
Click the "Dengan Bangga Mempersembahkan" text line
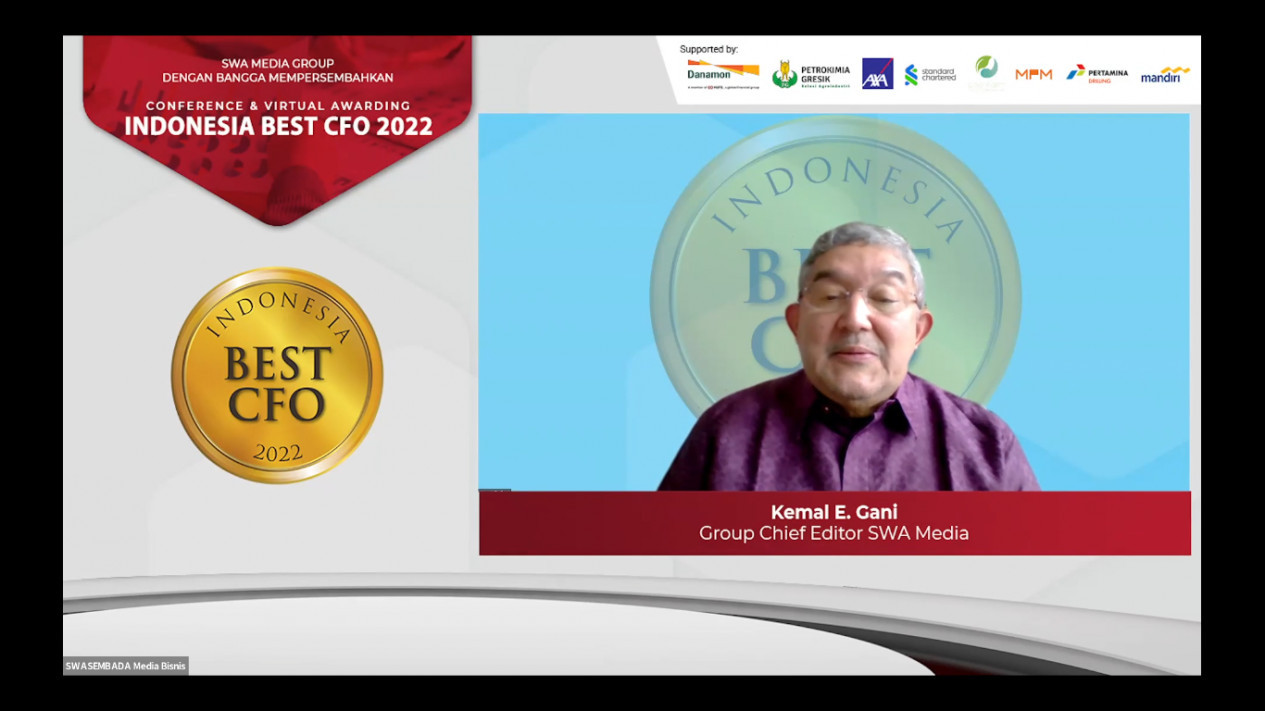[x=278, y=78]
